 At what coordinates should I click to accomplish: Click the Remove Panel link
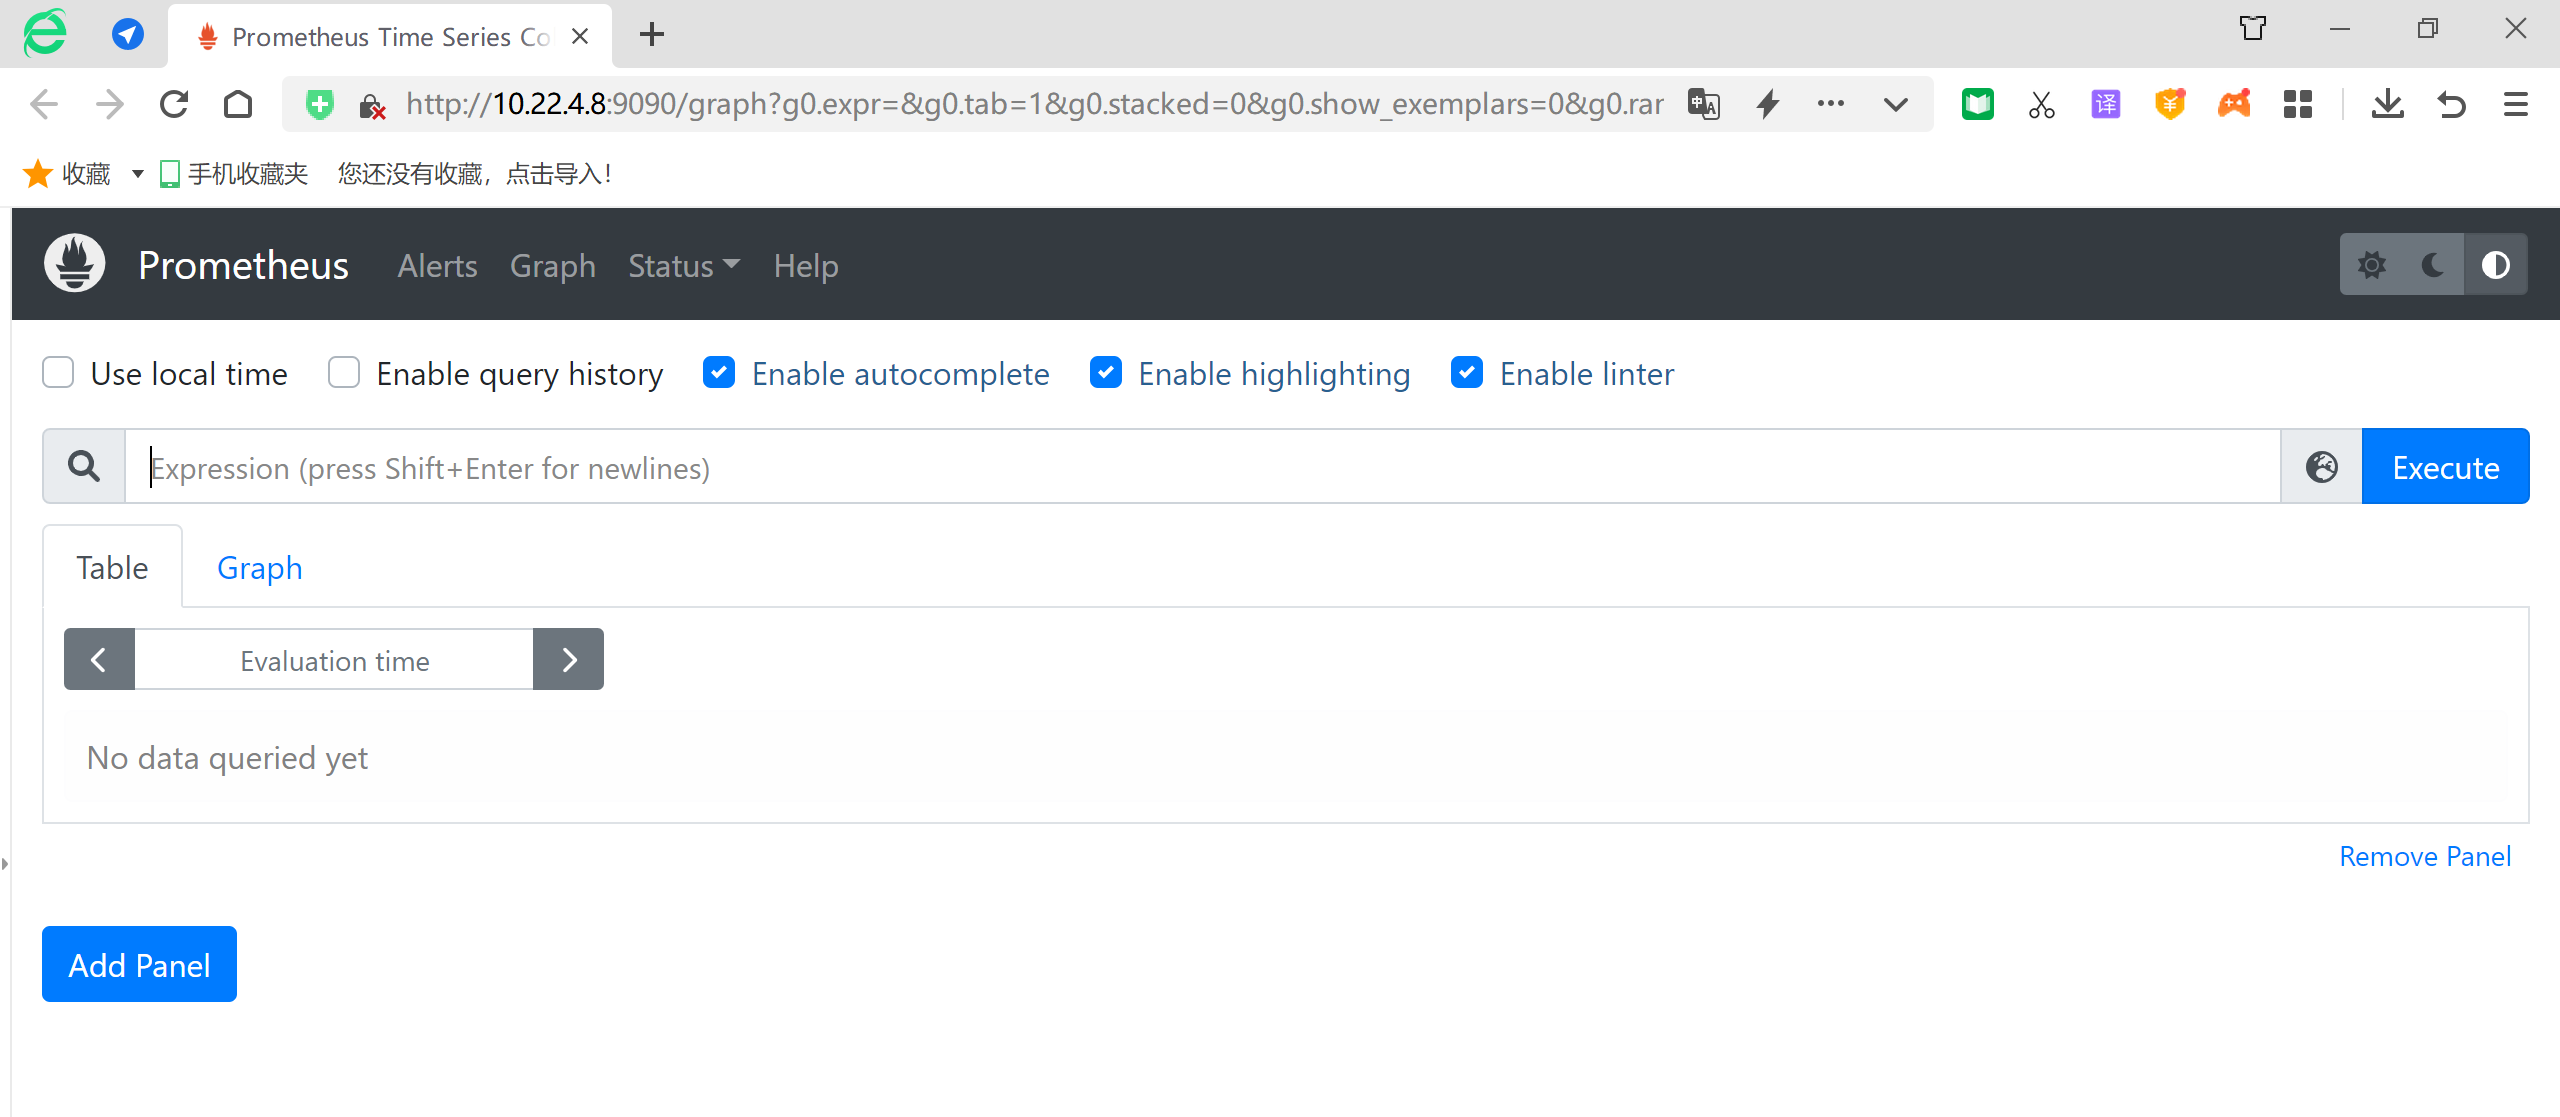pos(2425,857)
